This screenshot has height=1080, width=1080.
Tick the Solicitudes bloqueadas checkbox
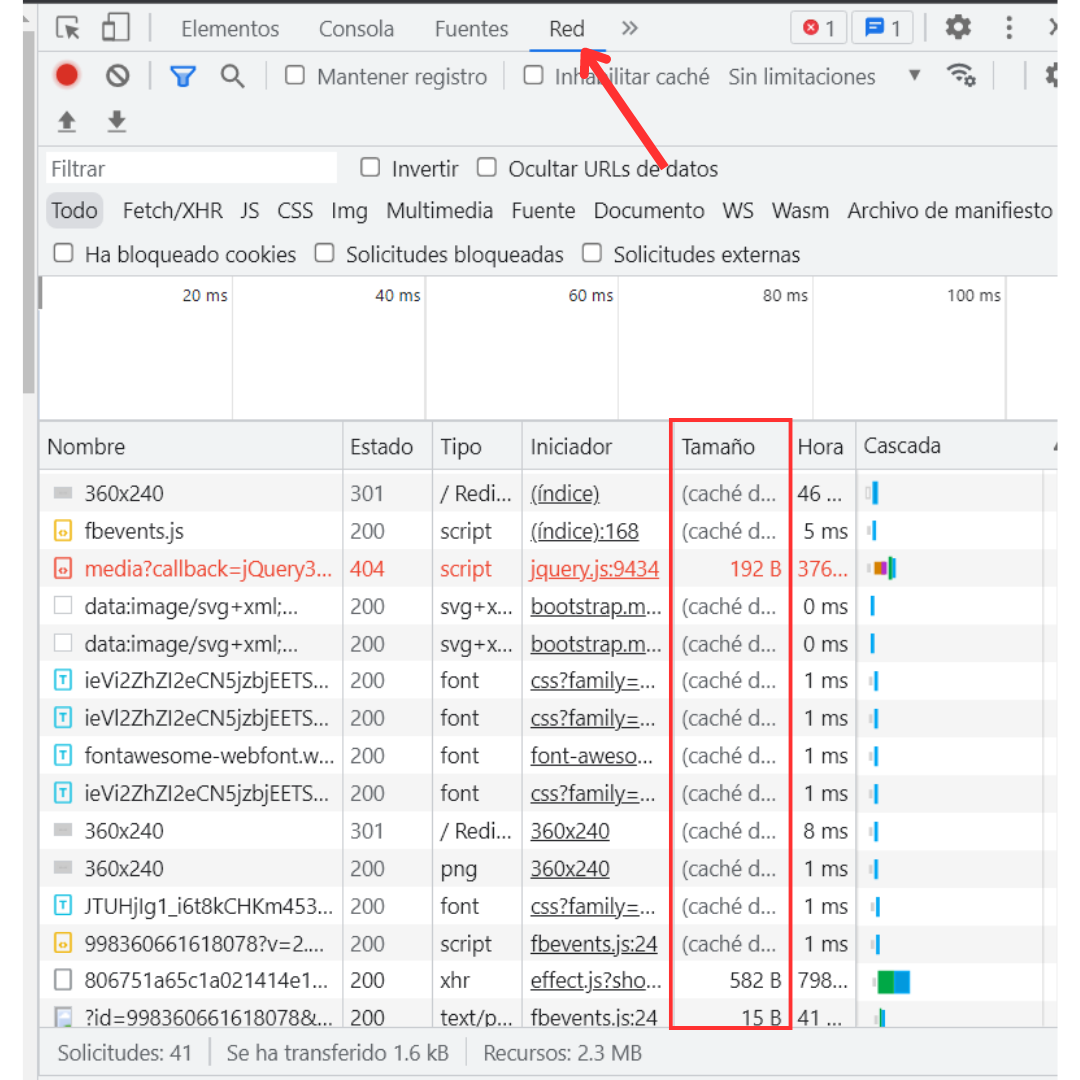(324, 254)
